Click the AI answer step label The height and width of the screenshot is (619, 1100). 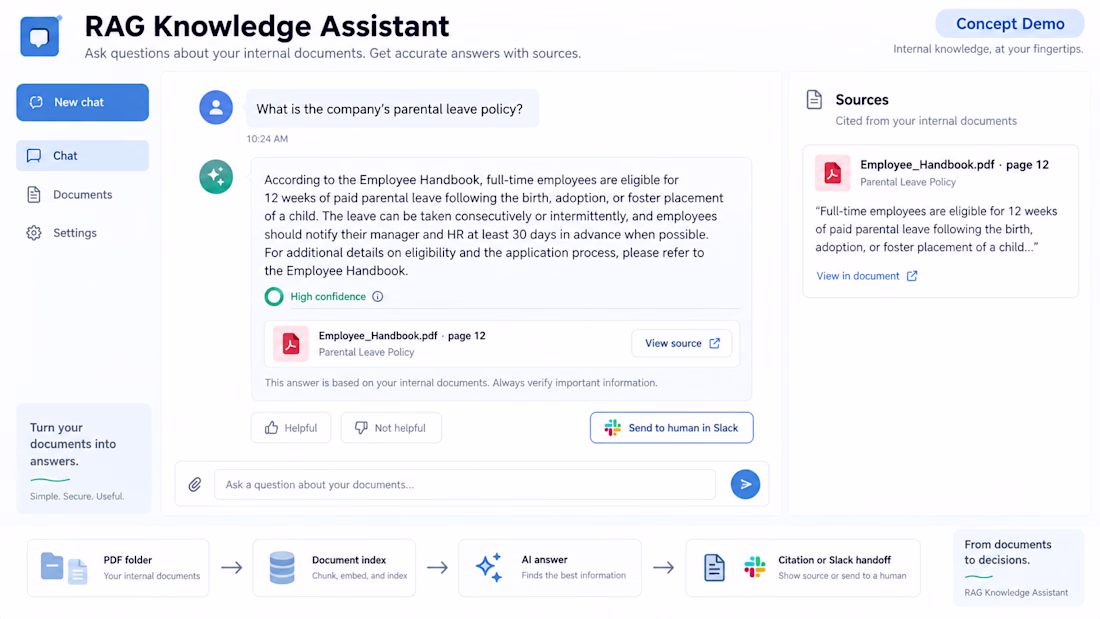[x=544, y=560]
